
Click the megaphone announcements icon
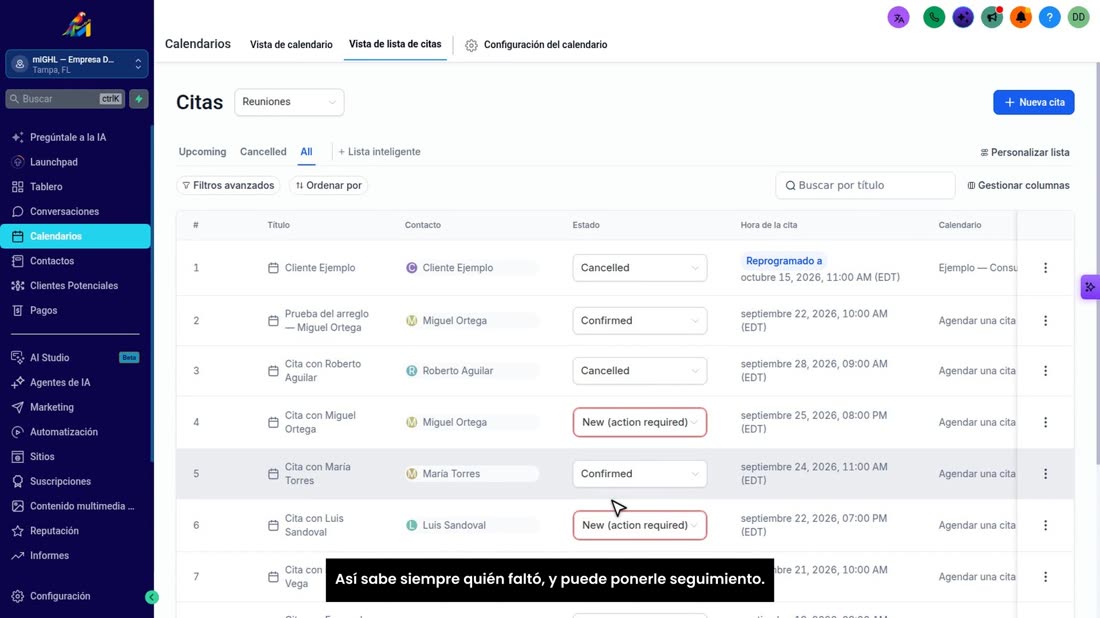coord(992,18)
